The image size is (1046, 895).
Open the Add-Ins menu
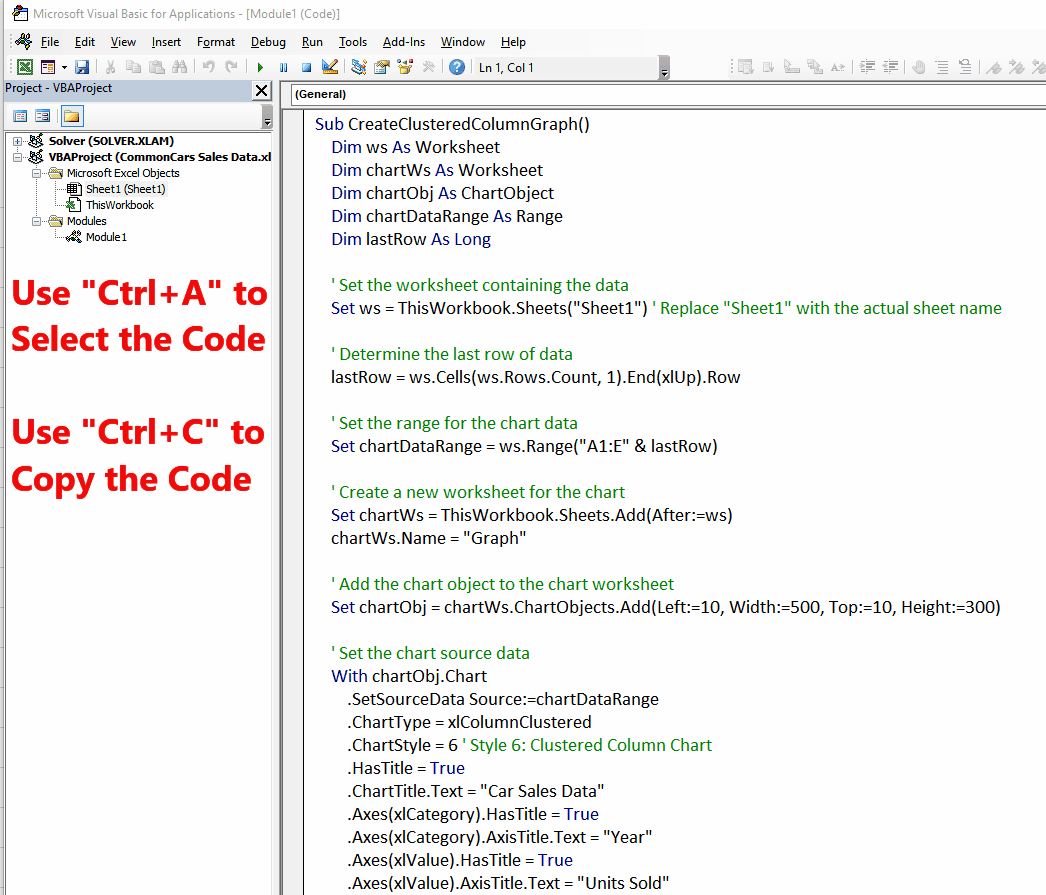pyautogui.click(x=404, y=42)
